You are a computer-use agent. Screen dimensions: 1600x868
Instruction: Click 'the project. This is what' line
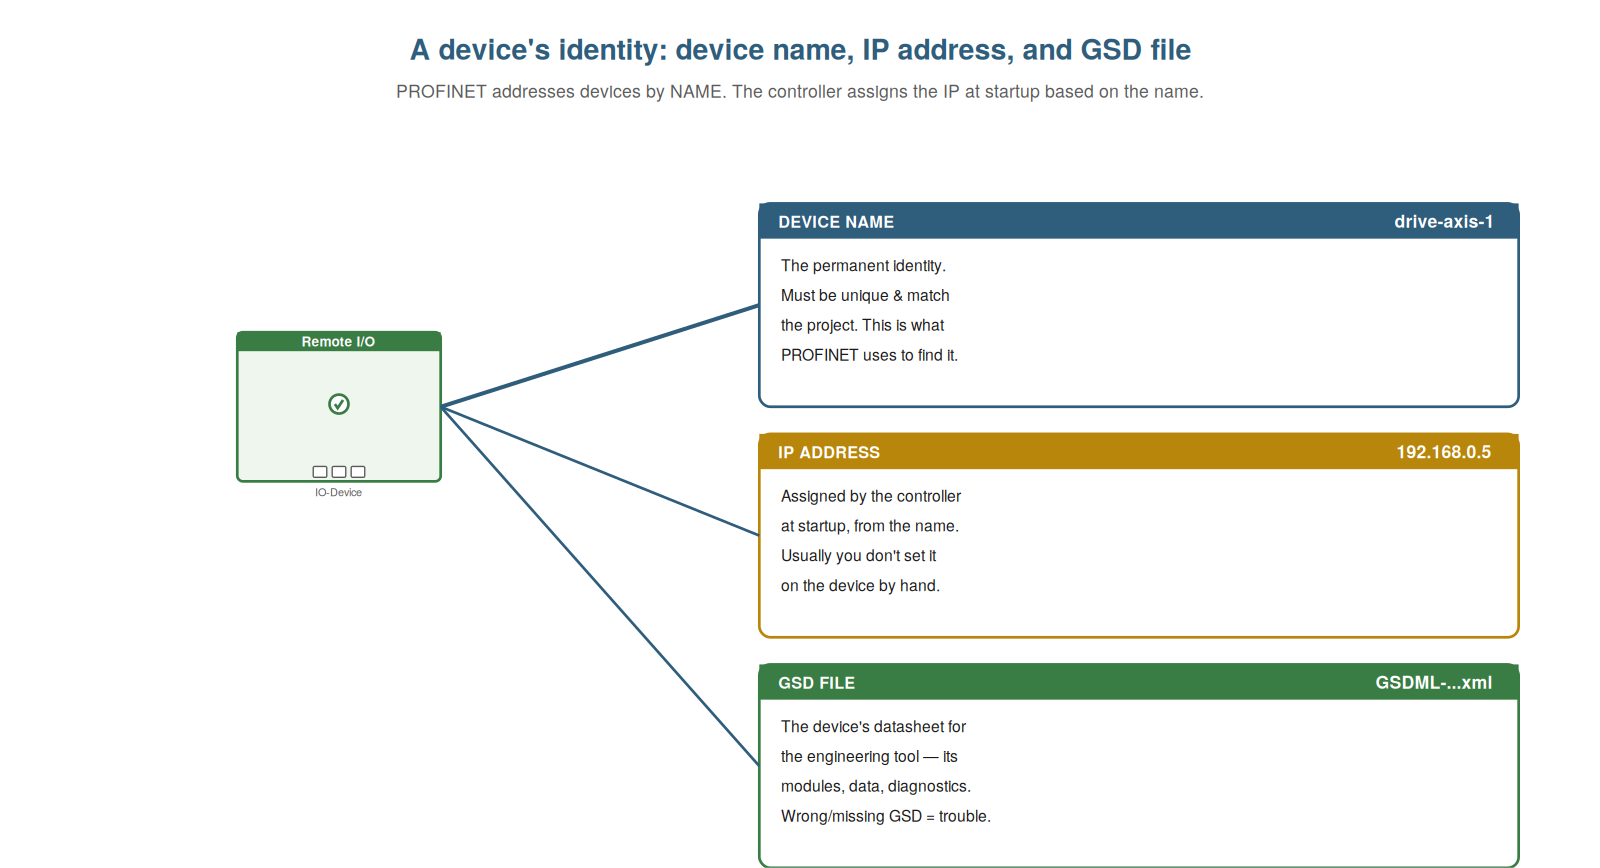click(862, 326)
